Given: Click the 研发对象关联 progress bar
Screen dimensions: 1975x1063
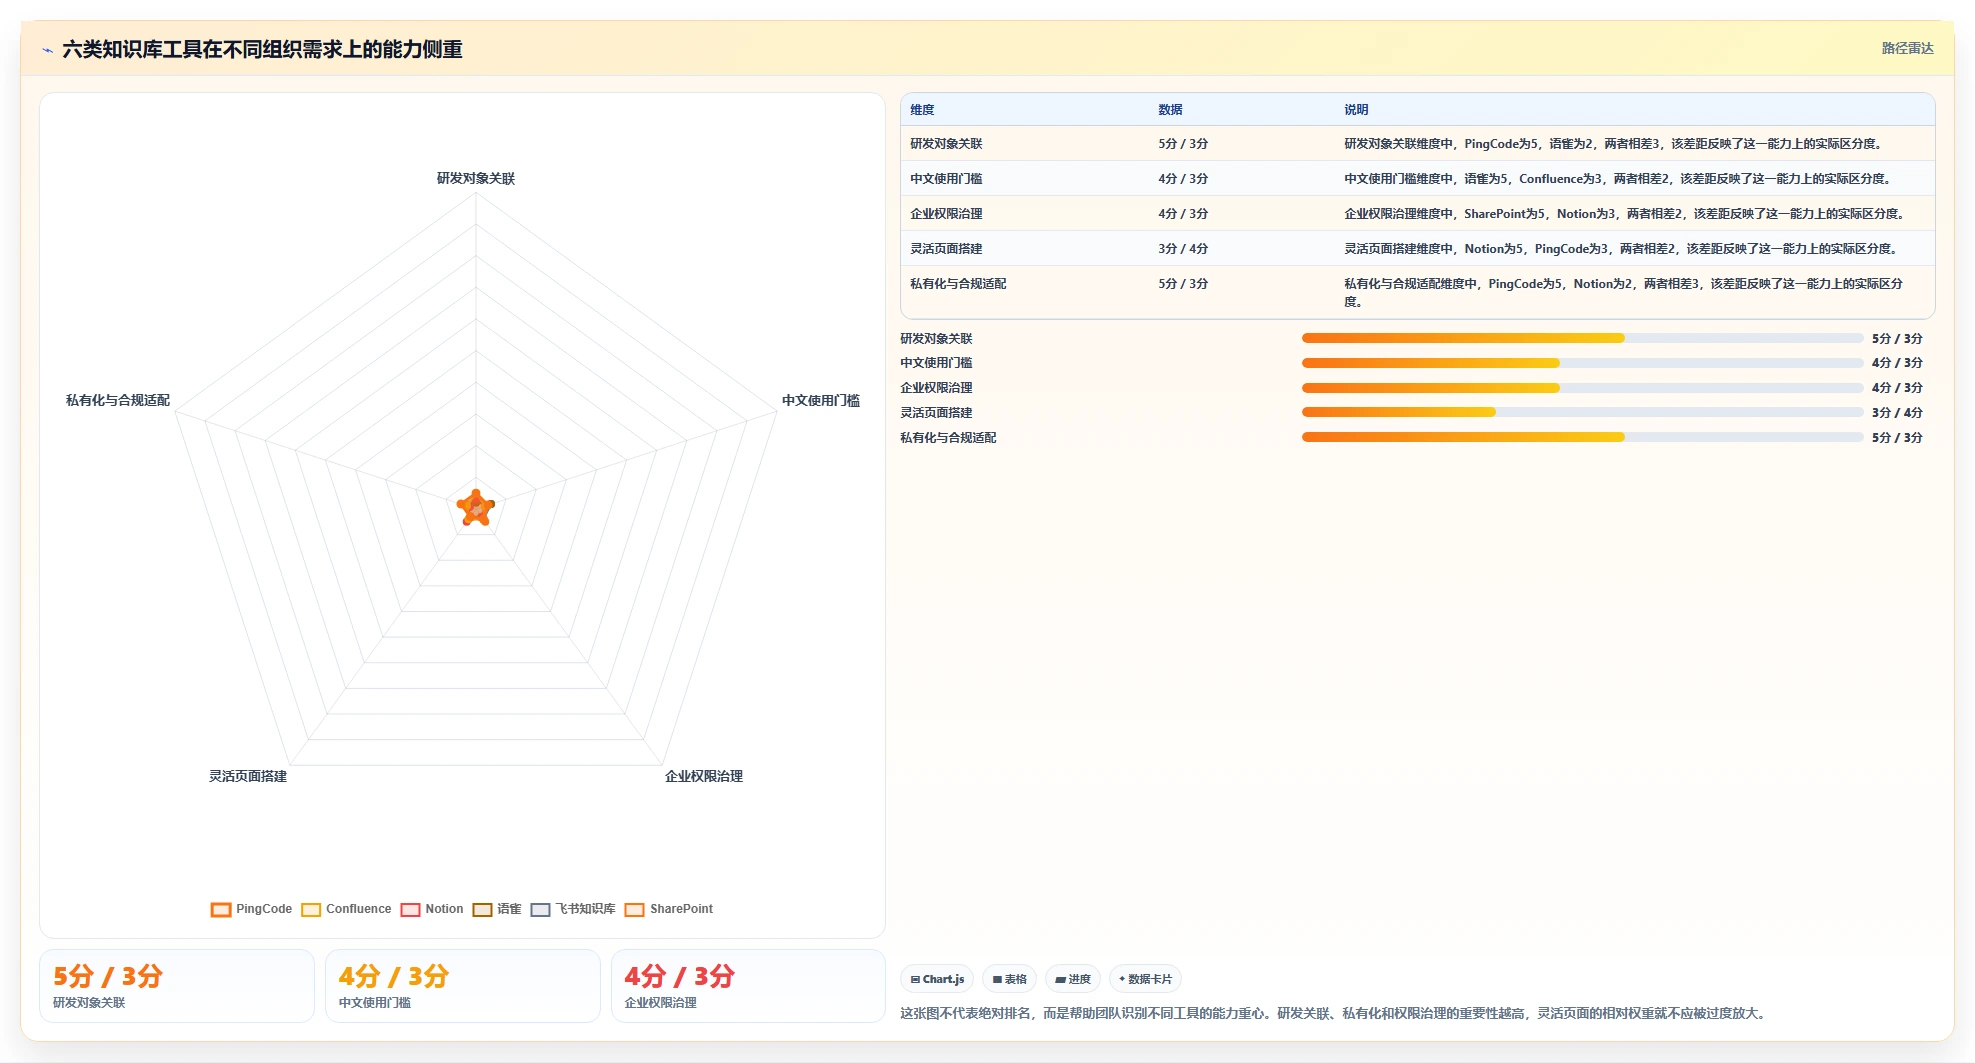Looking at the screenshot, I should point(1582,338).
